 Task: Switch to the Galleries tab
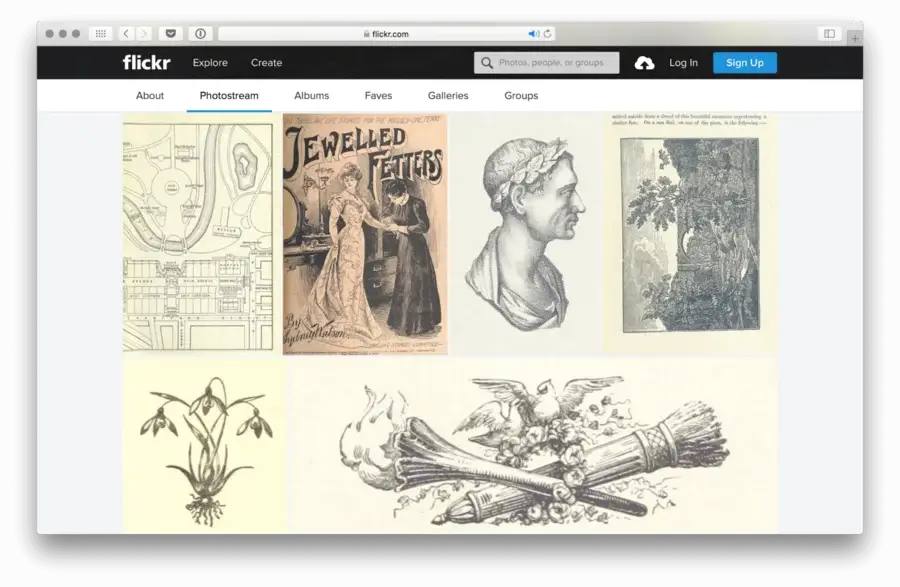448,96
